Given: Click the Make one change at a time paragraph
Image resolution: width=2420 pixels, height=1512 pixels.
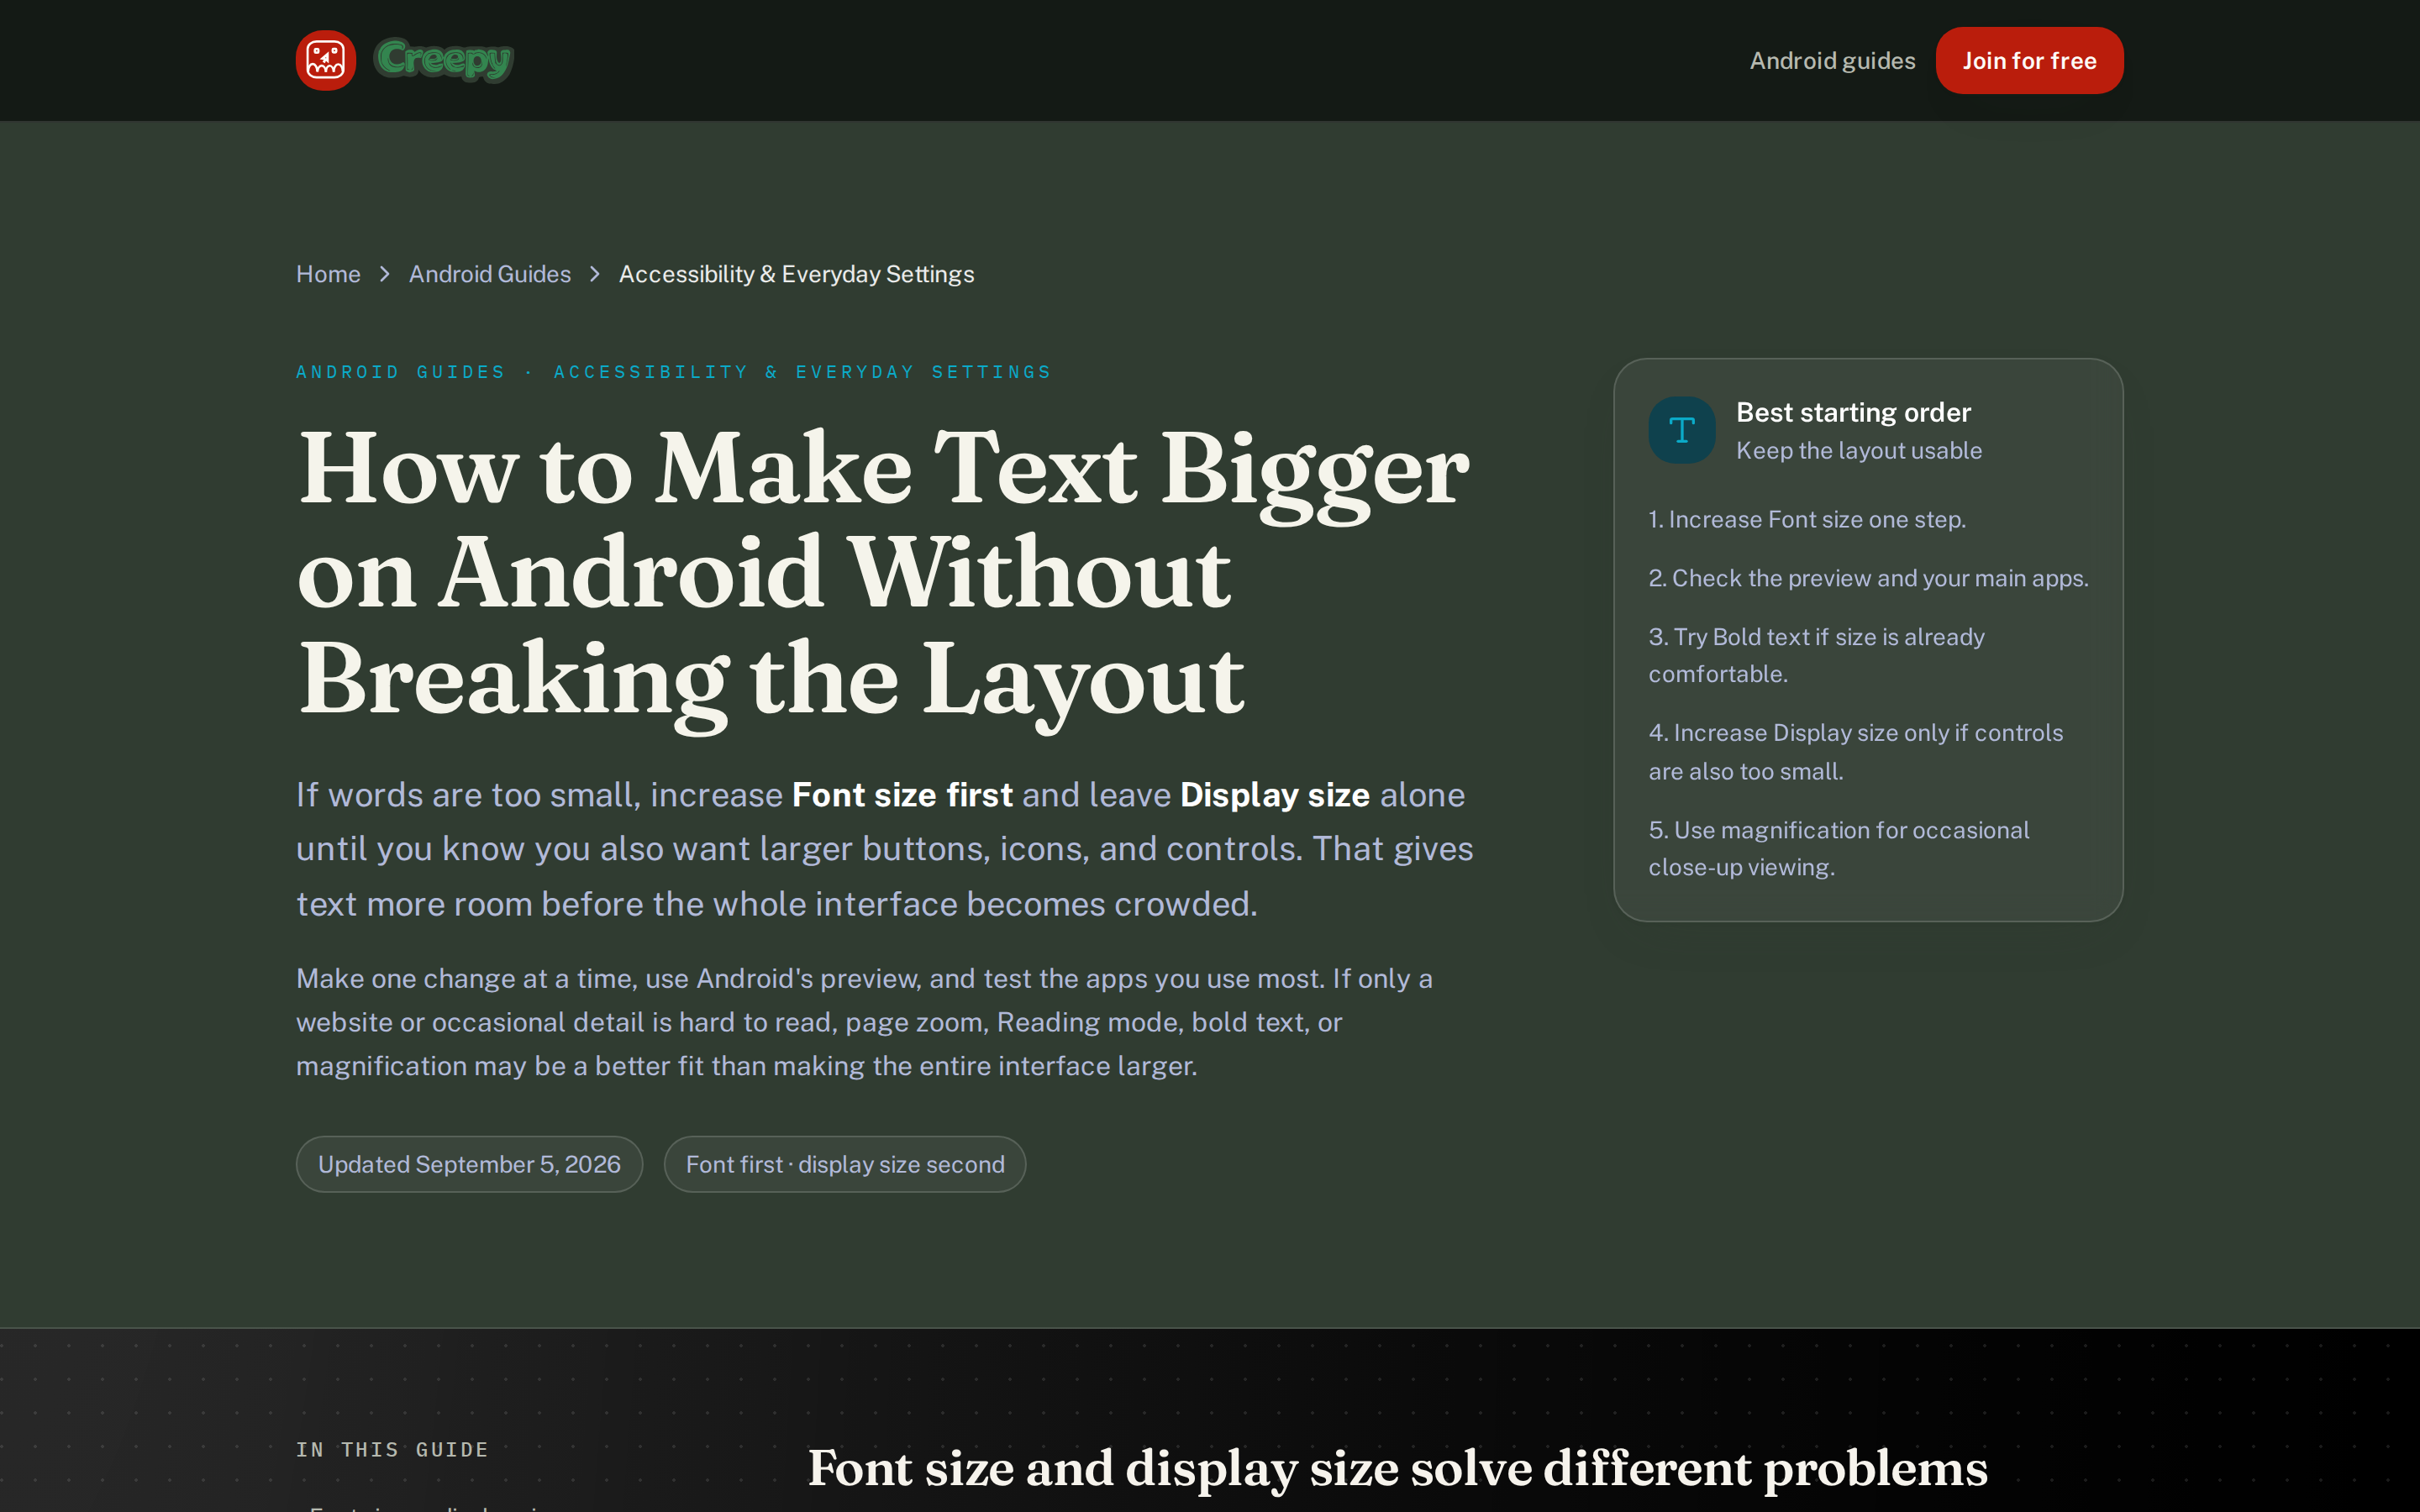Looking at the screenshot, I should [x=865, y=1022].
